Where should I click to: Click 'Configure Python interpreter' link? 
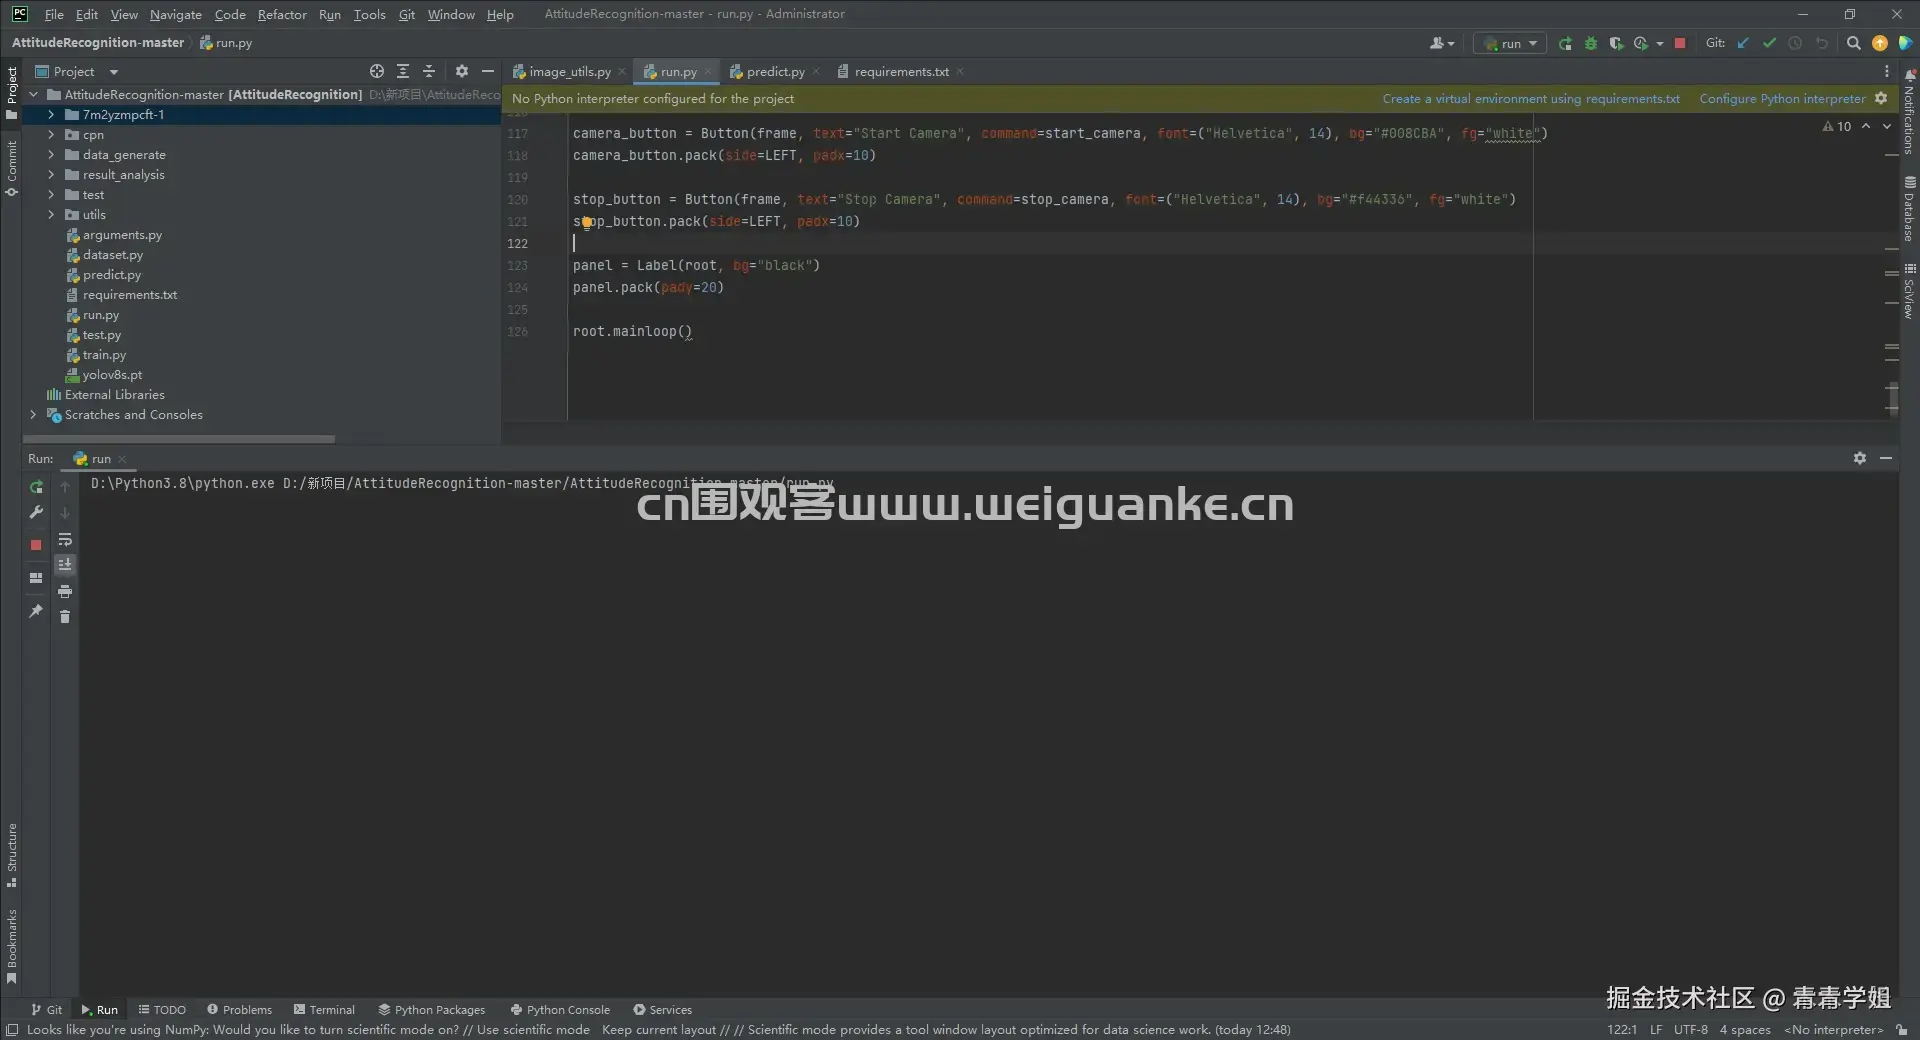click(1782, 98)
